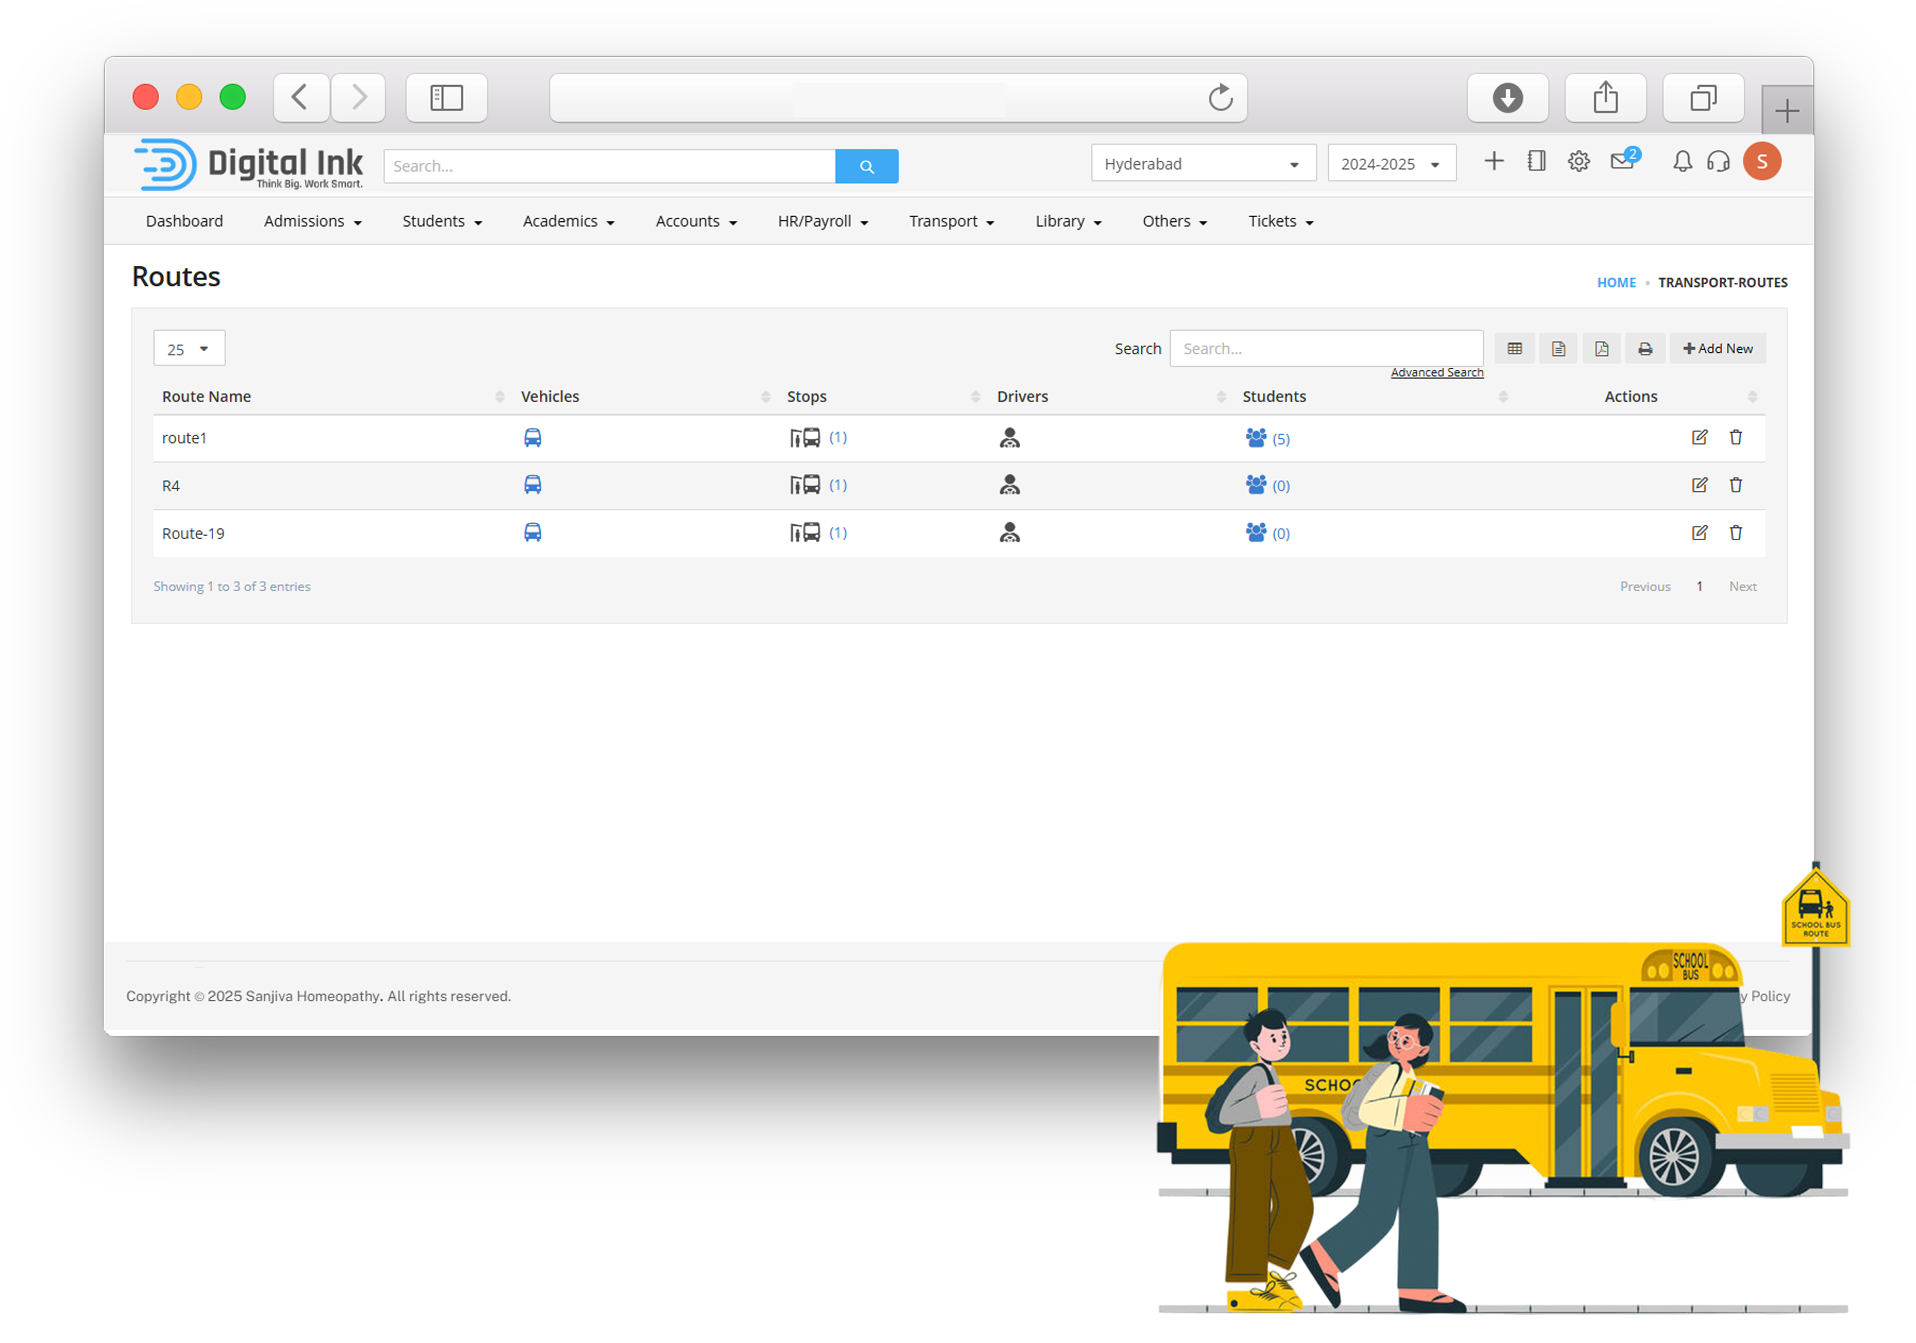Click the print icon in table toolbar

pyautogui.click(x=1645, y=349)
